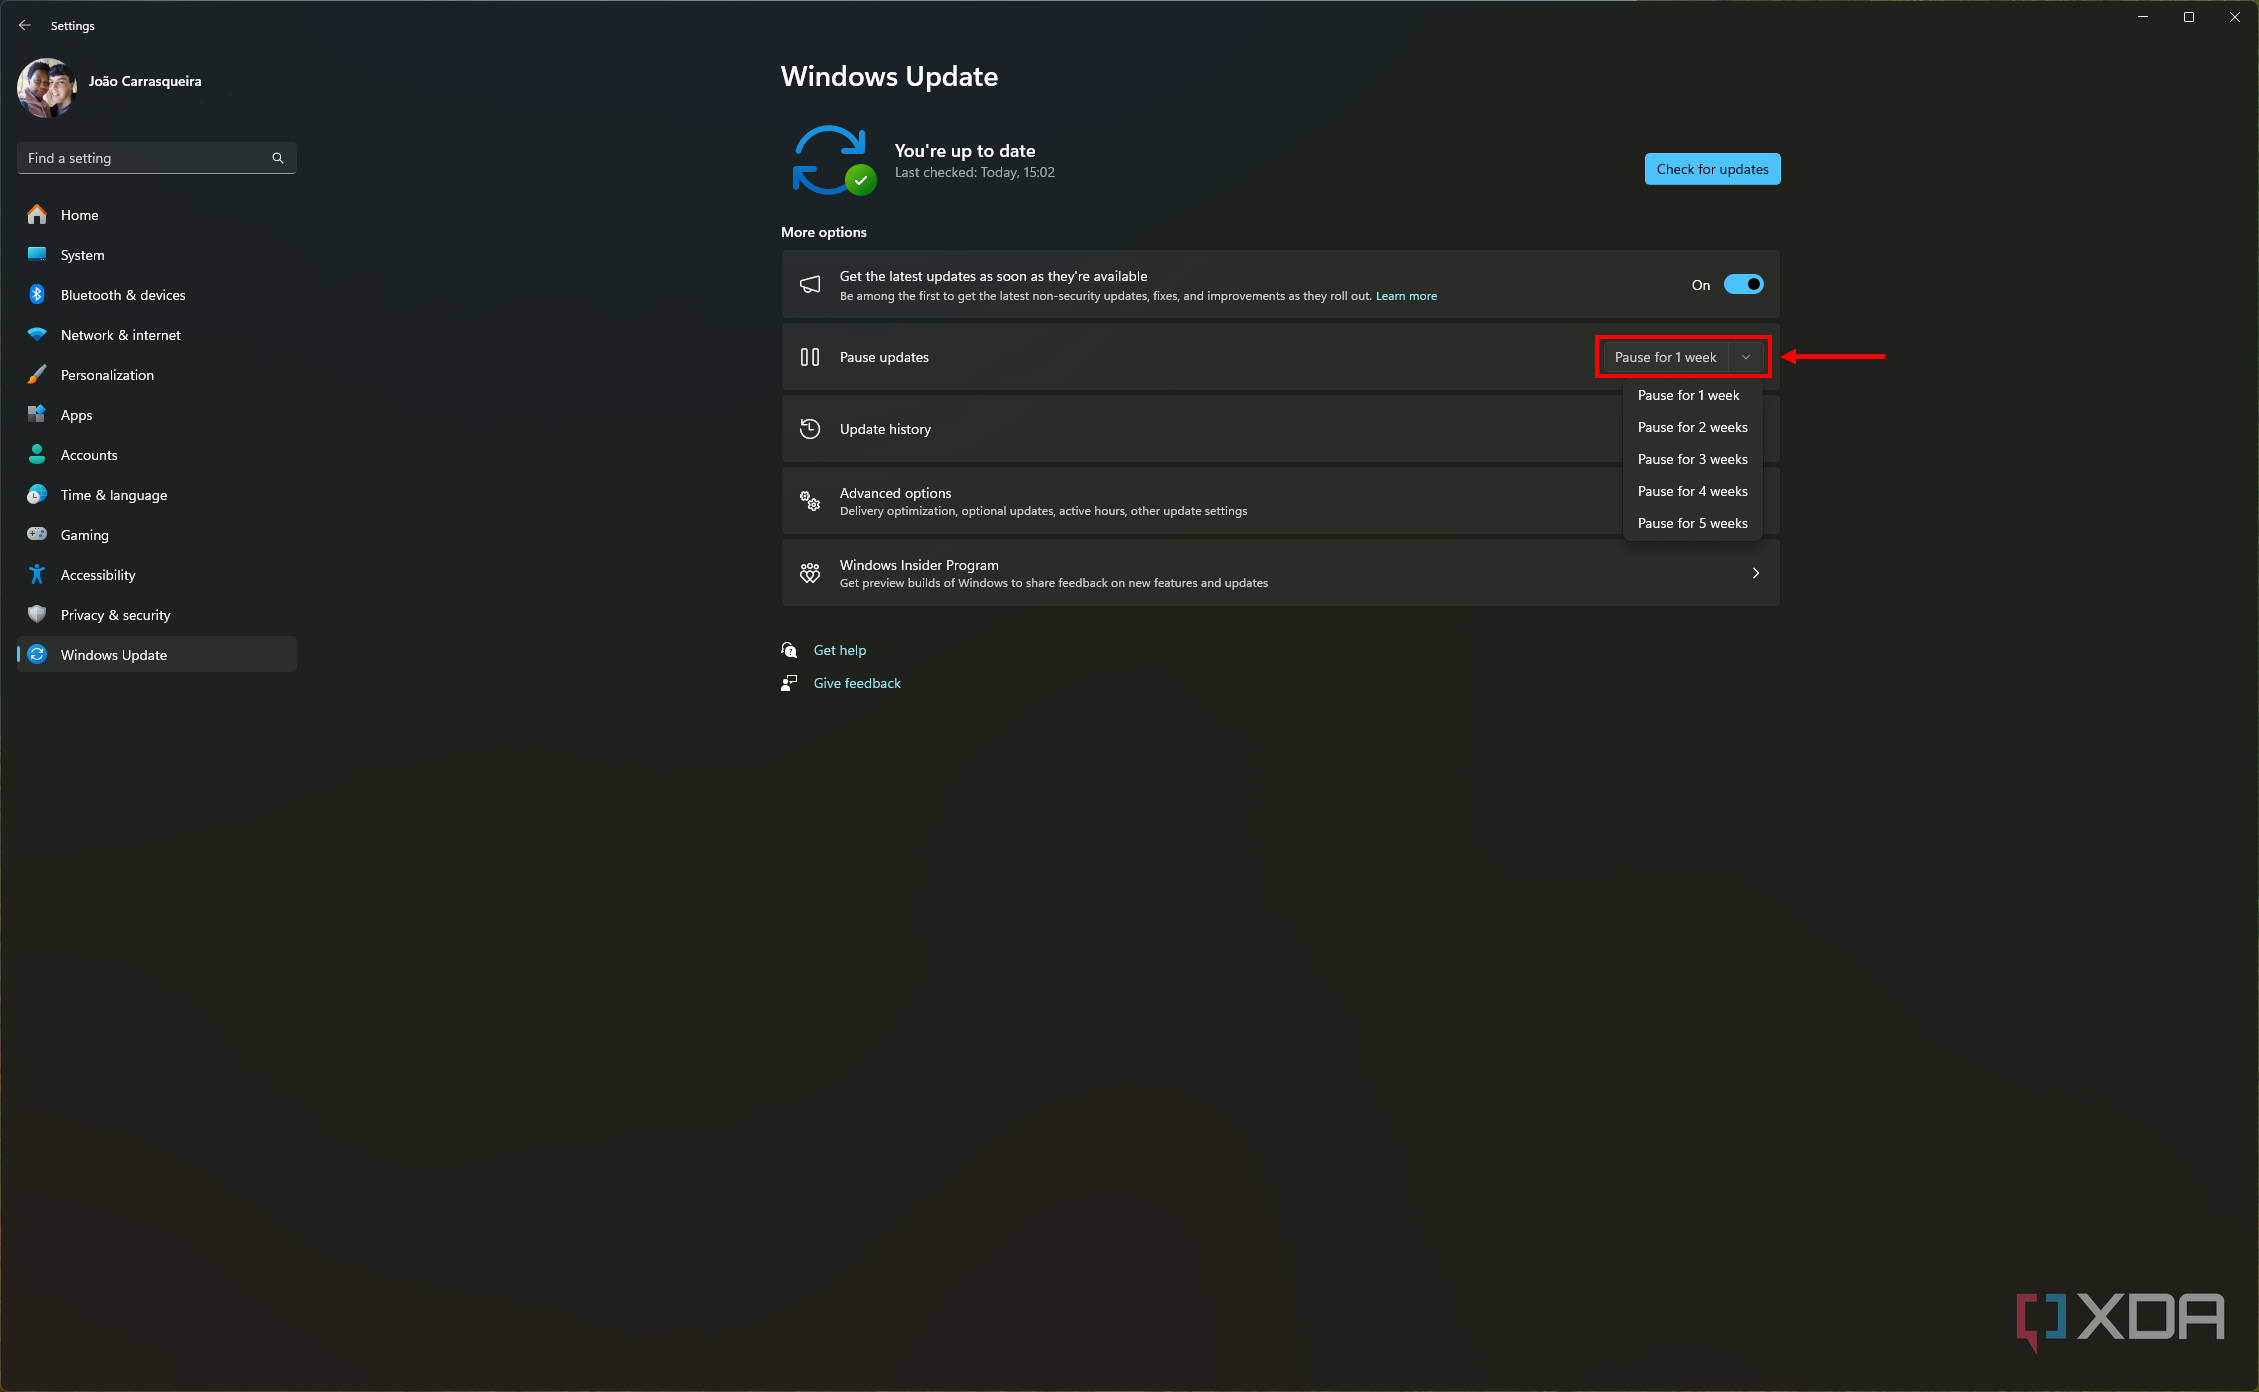Click the Privacy & security shield icon
Viewport: 2259px width, 1392px height.
(37, 614)
